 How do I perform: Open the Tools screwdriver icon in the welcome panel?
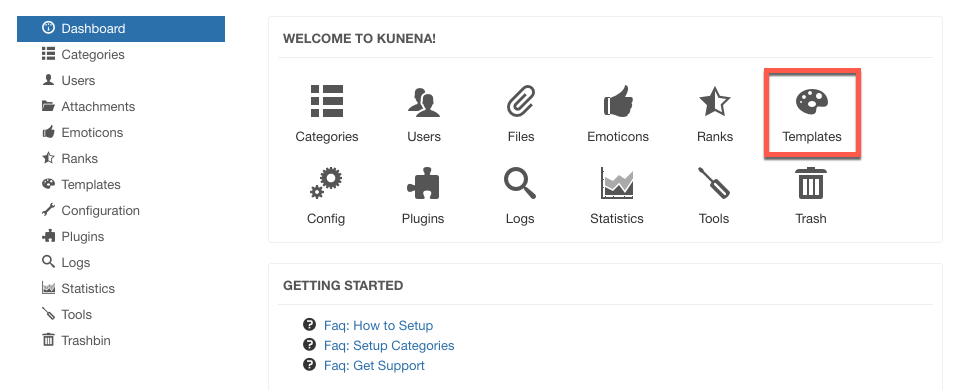click(714, 183)
